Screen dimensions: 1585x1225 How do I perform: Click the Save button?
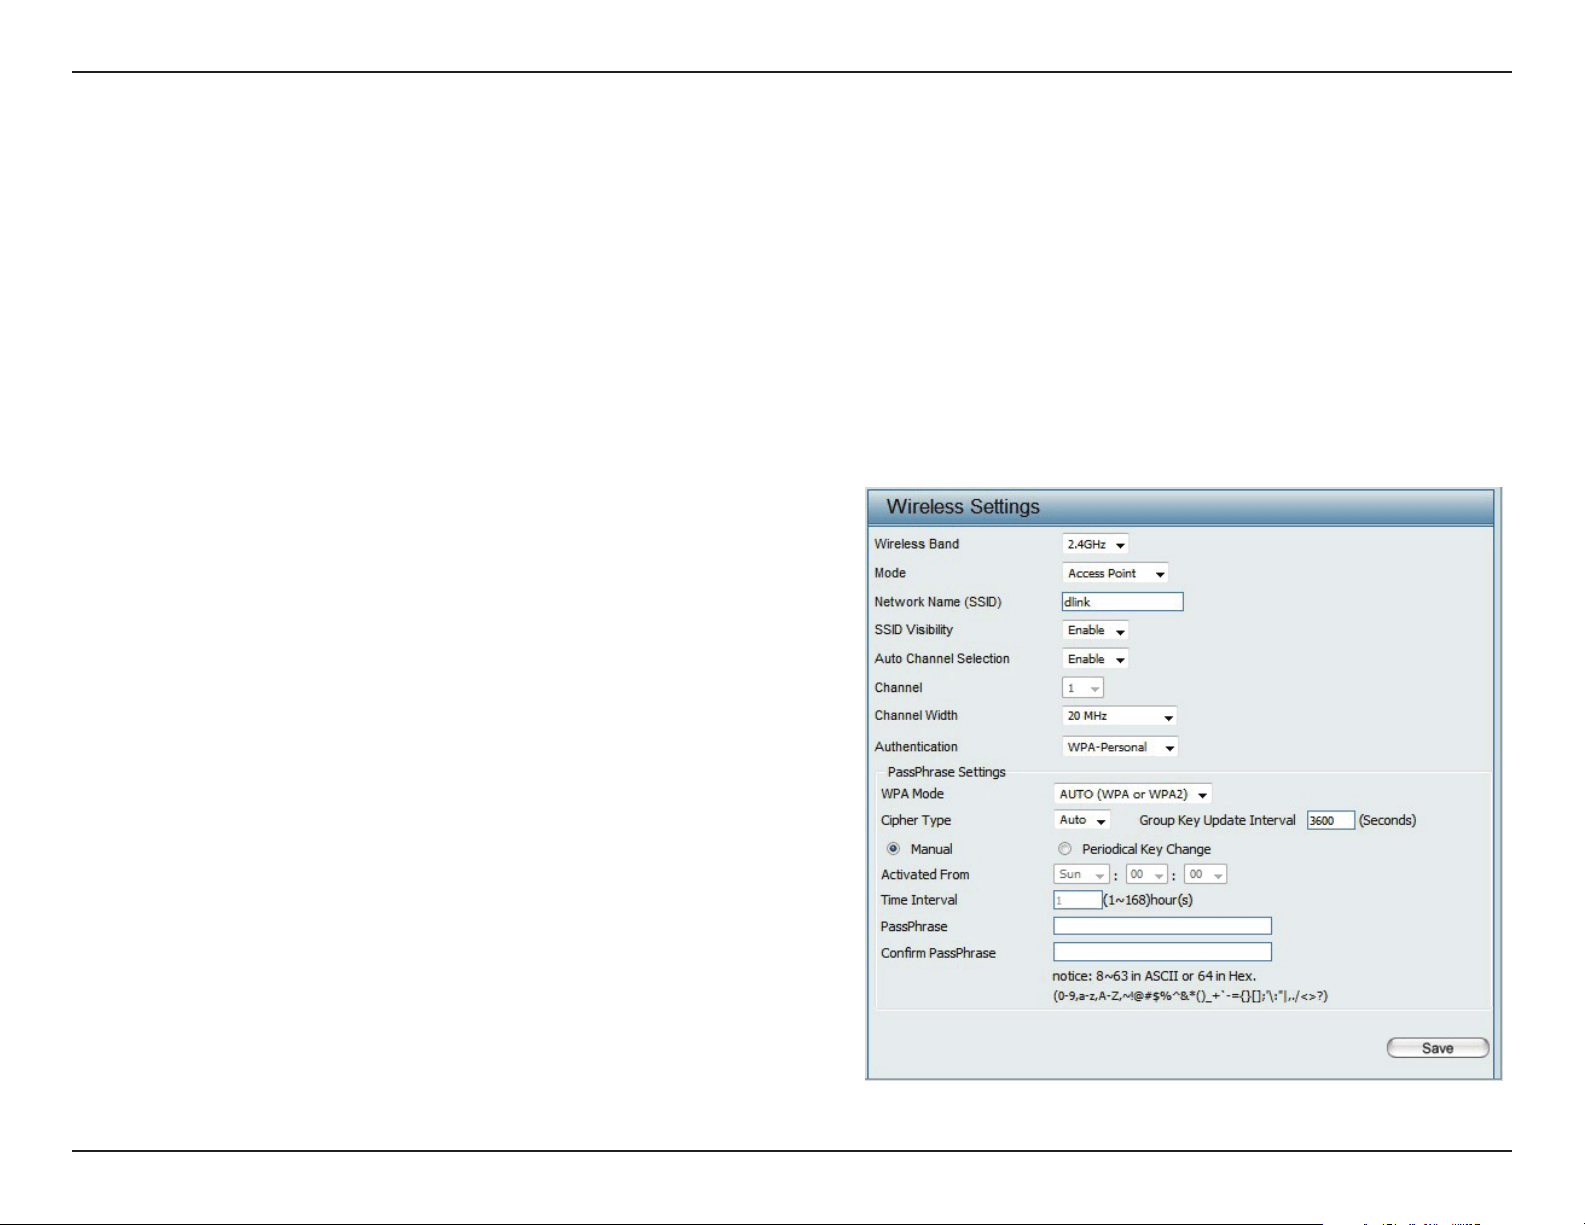tap(1438, 1048)
